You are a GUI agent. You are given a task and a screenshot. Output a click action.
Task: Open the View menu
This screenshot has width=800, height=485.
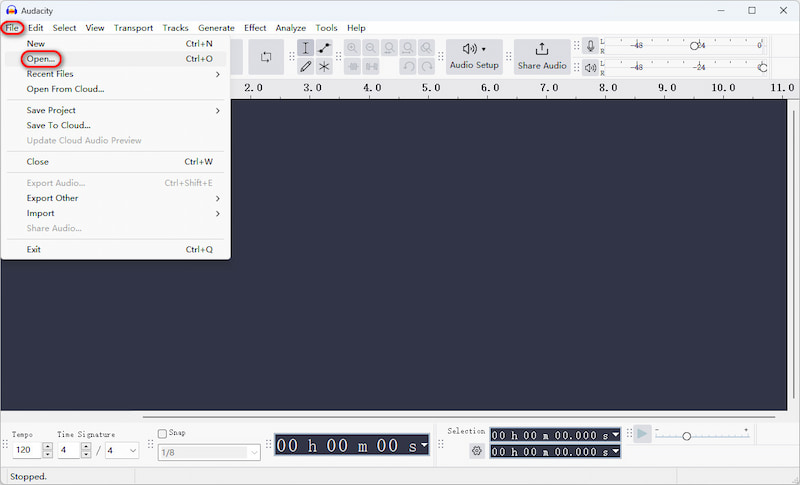point(95,28)
